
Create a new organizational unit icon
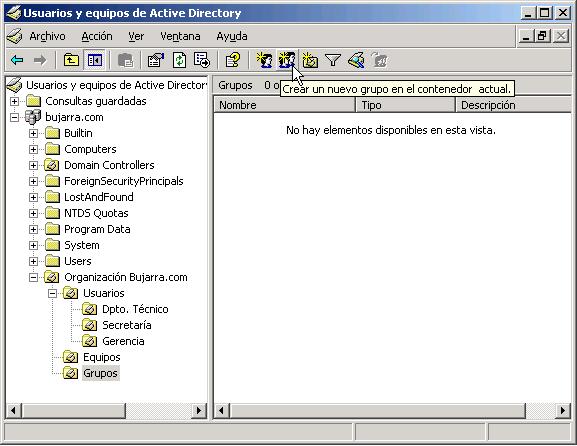pyautogui.click(x=310, y=60)
